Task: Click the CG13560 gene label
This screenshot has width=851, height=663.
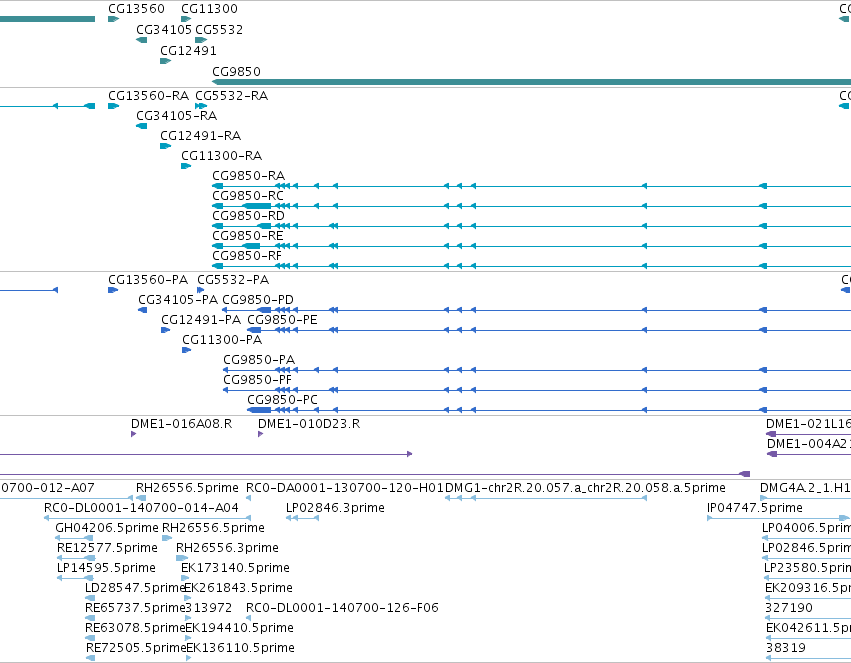Action: [136, 9]
